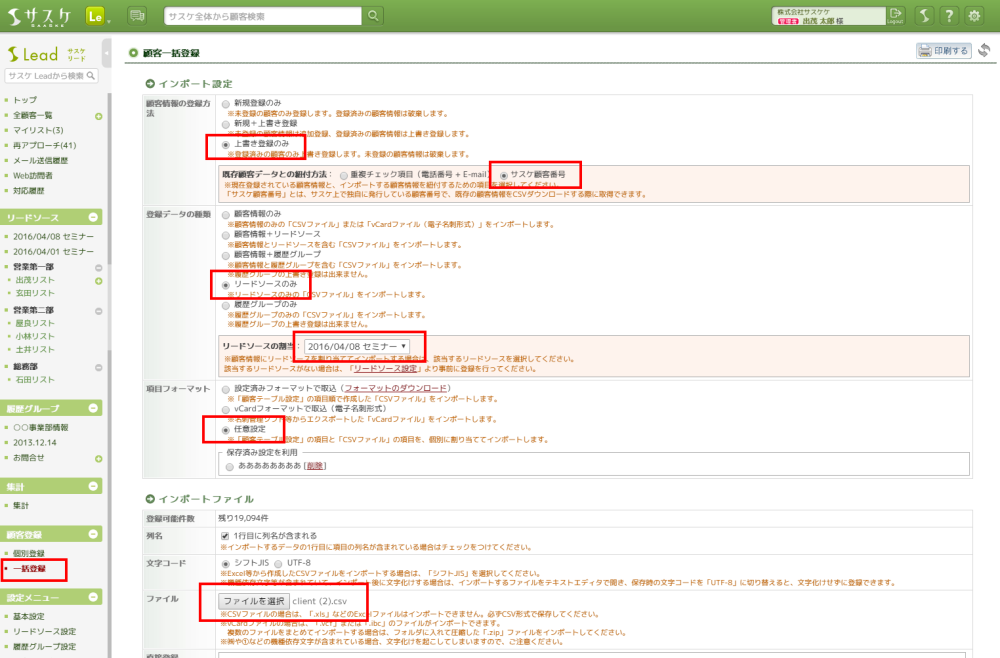
Task: Select the 新規登録のみ radio button
Action: [x=225, y=103]
